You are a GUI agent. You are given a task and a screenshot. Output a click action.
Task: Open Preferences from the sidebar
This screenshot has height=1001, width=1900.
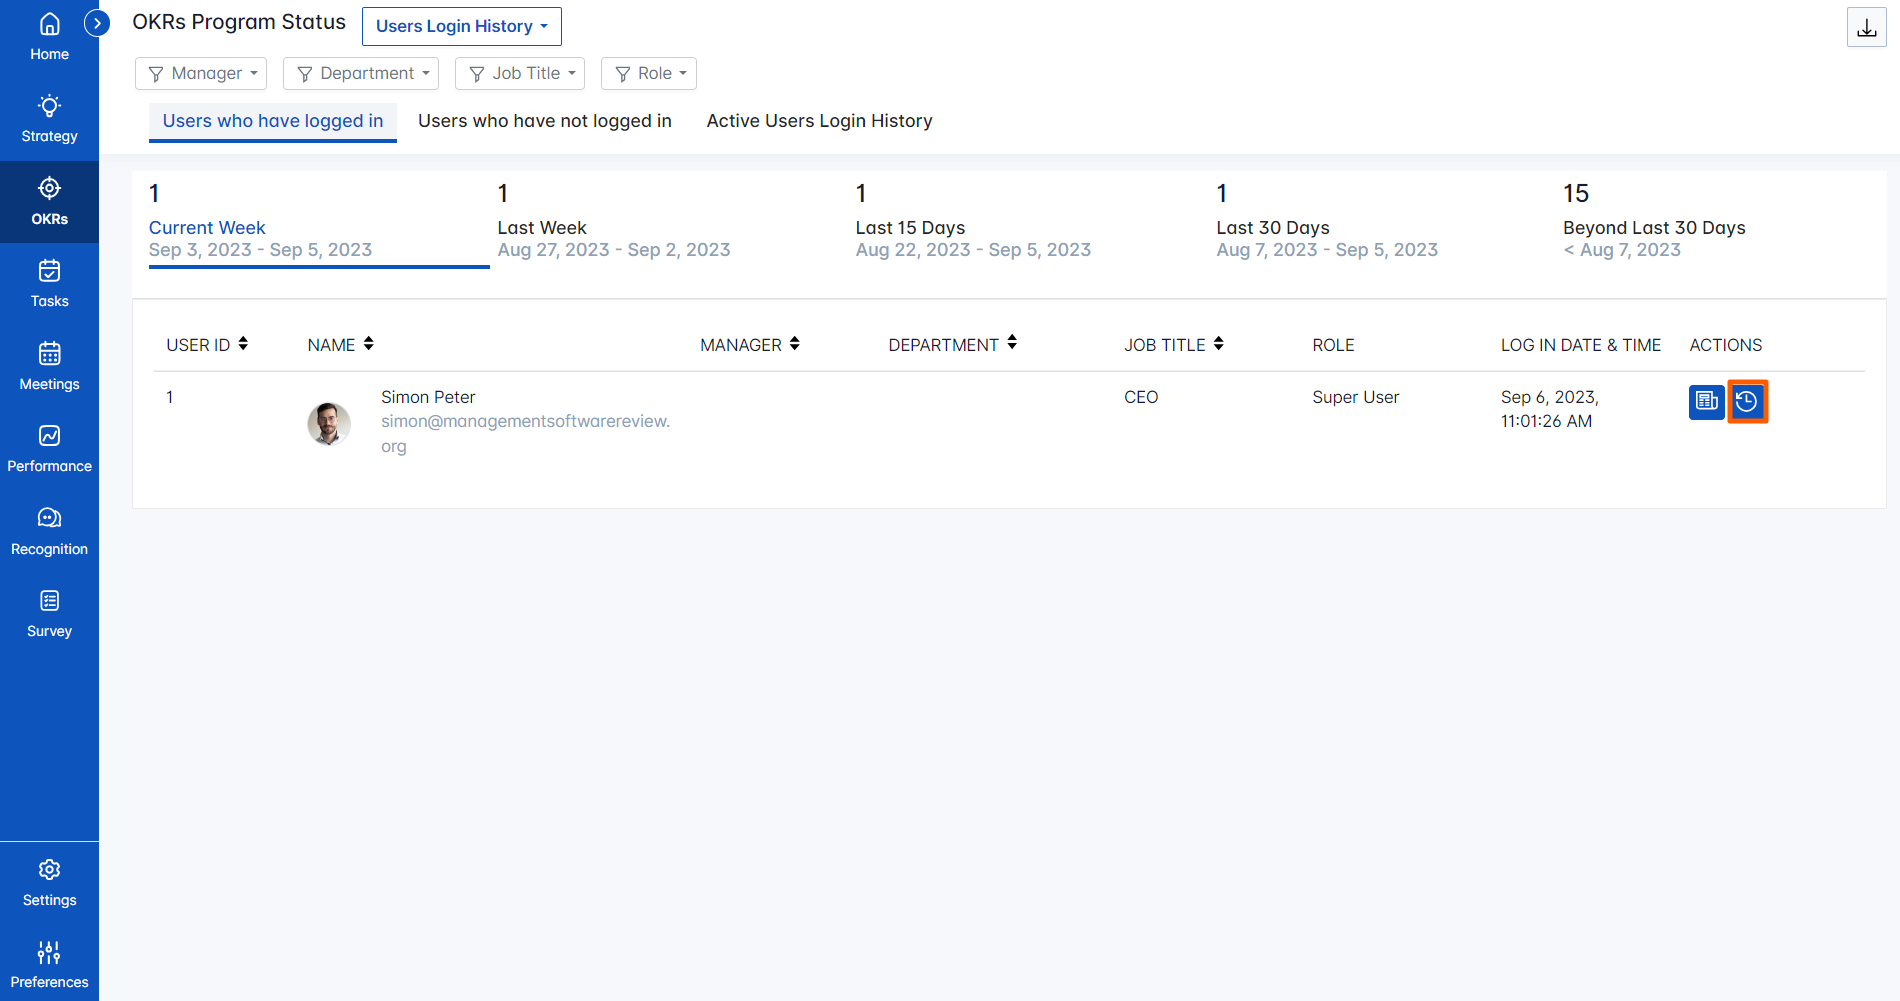pyautogui.click(x=49, y=965)
